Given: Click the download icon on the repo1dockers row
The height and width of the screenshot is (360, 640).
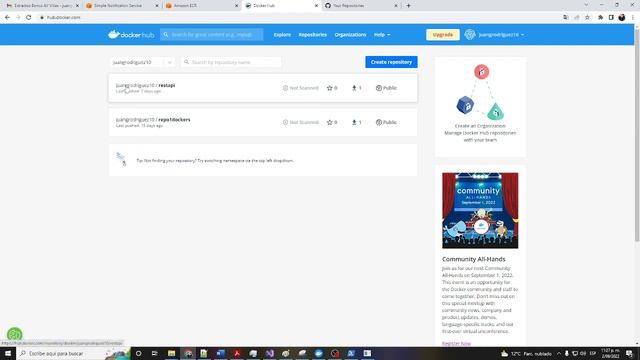Looking at the screenshot, I should [354, 122].
